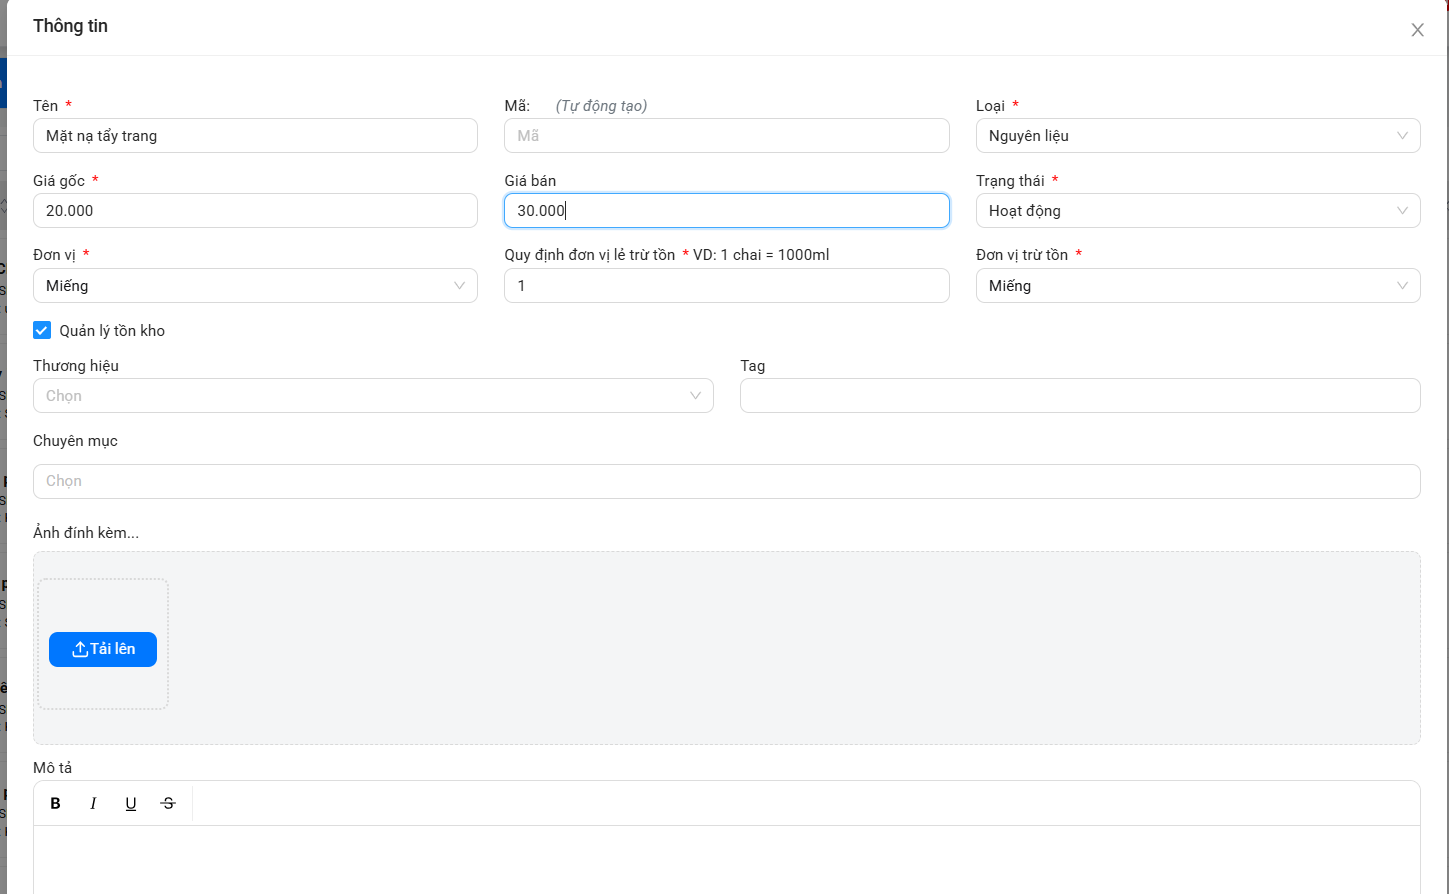Image resolution: width=1449 pixels, height=894 pixels.
Task: Open the Đơn vị unit dropdown
Action: pyautogui.click(x=255, y=286)
